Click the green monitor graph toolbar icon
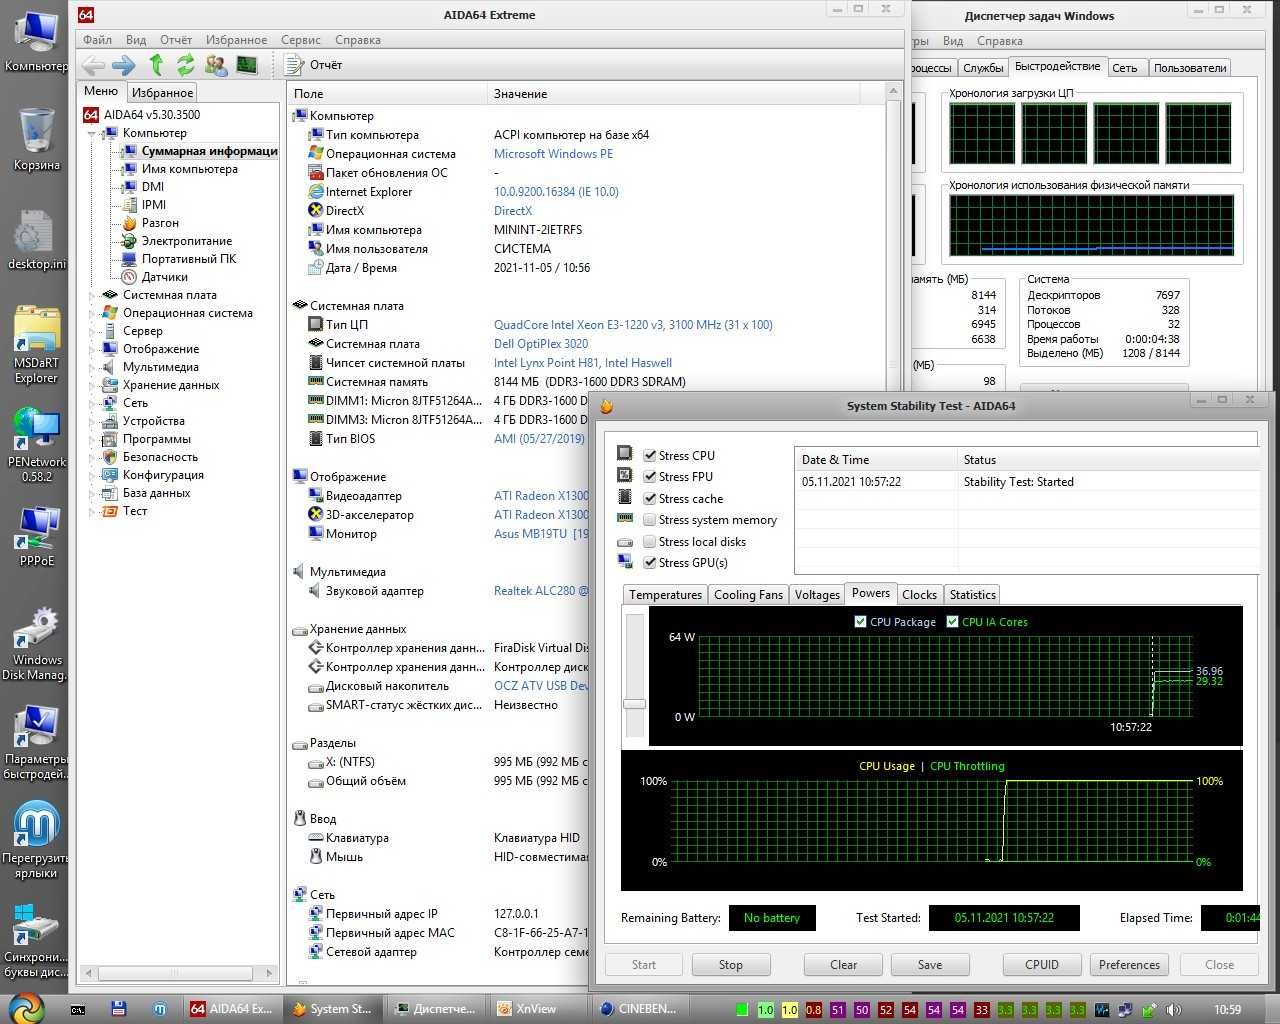Screen dimensions: 1280x1024 pos(246,65)
